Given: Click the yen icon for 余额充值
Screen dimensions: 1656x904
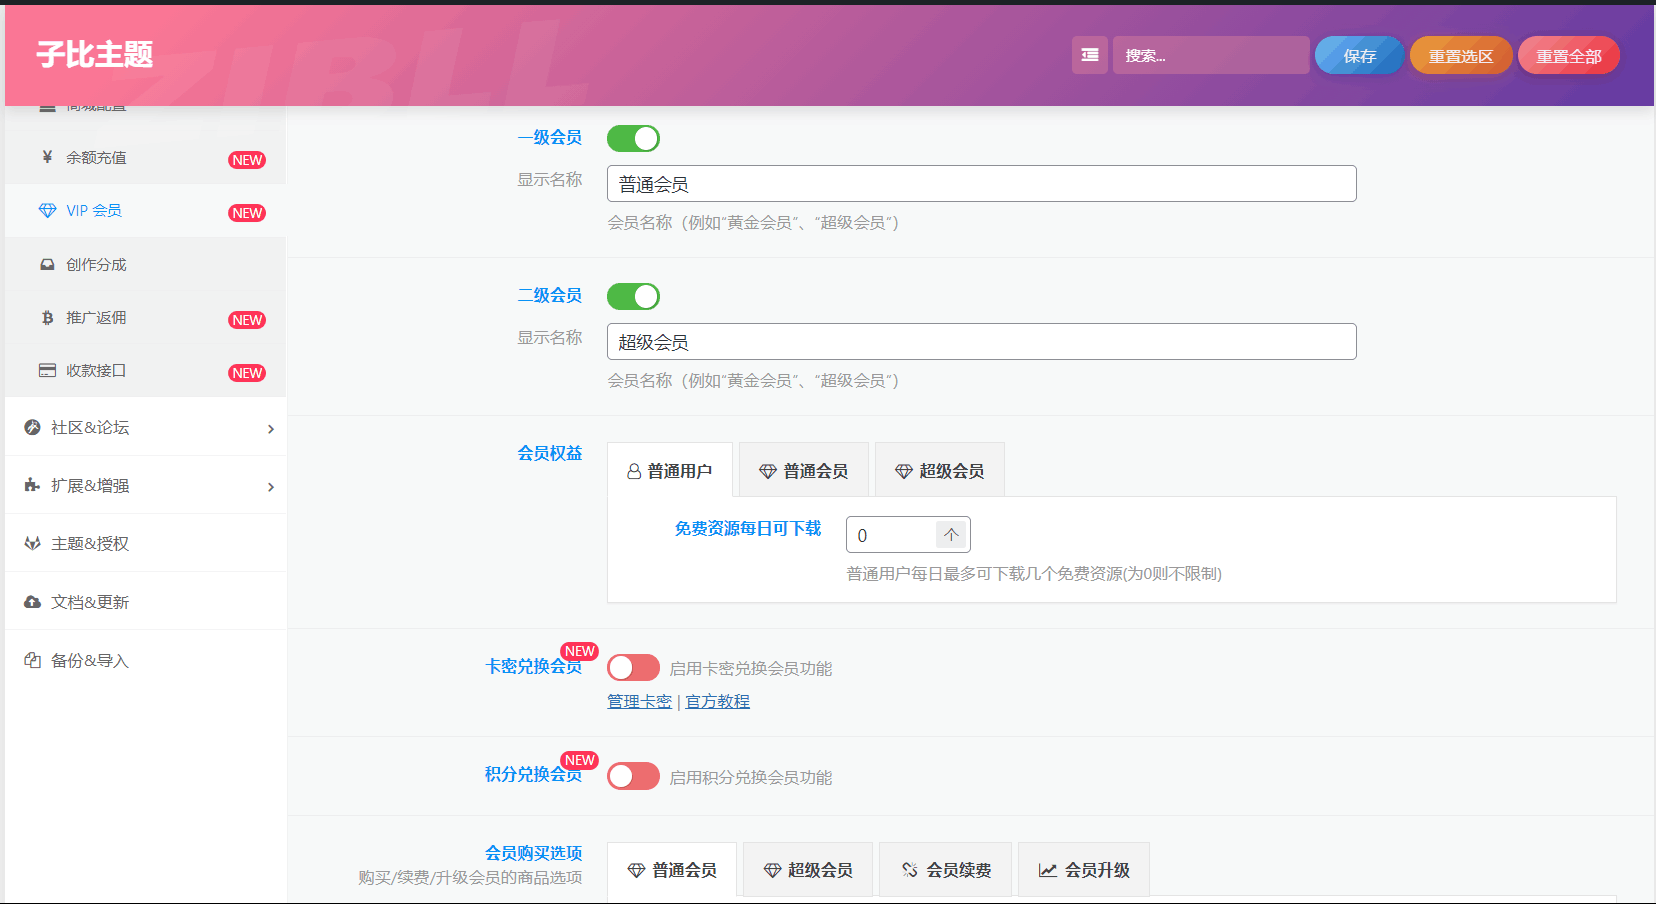Looking at the screenshot, I should coord(47,157).
